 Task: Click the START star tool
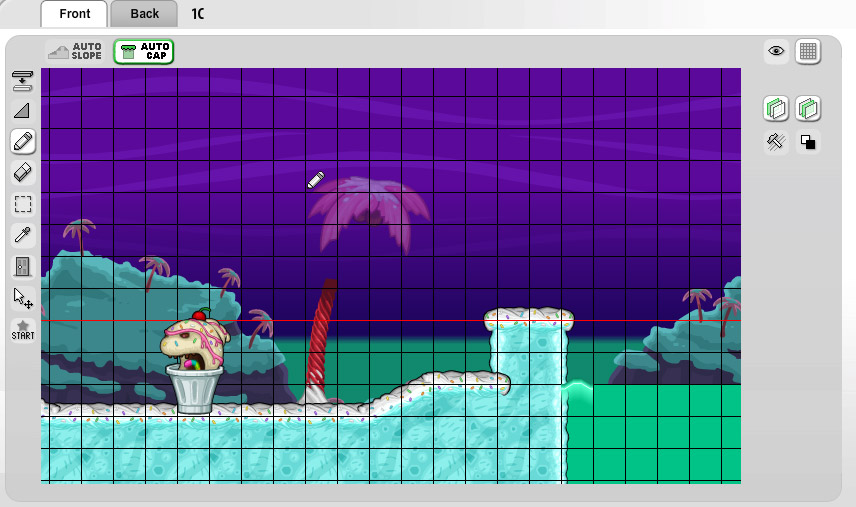(x=22, y=330)
